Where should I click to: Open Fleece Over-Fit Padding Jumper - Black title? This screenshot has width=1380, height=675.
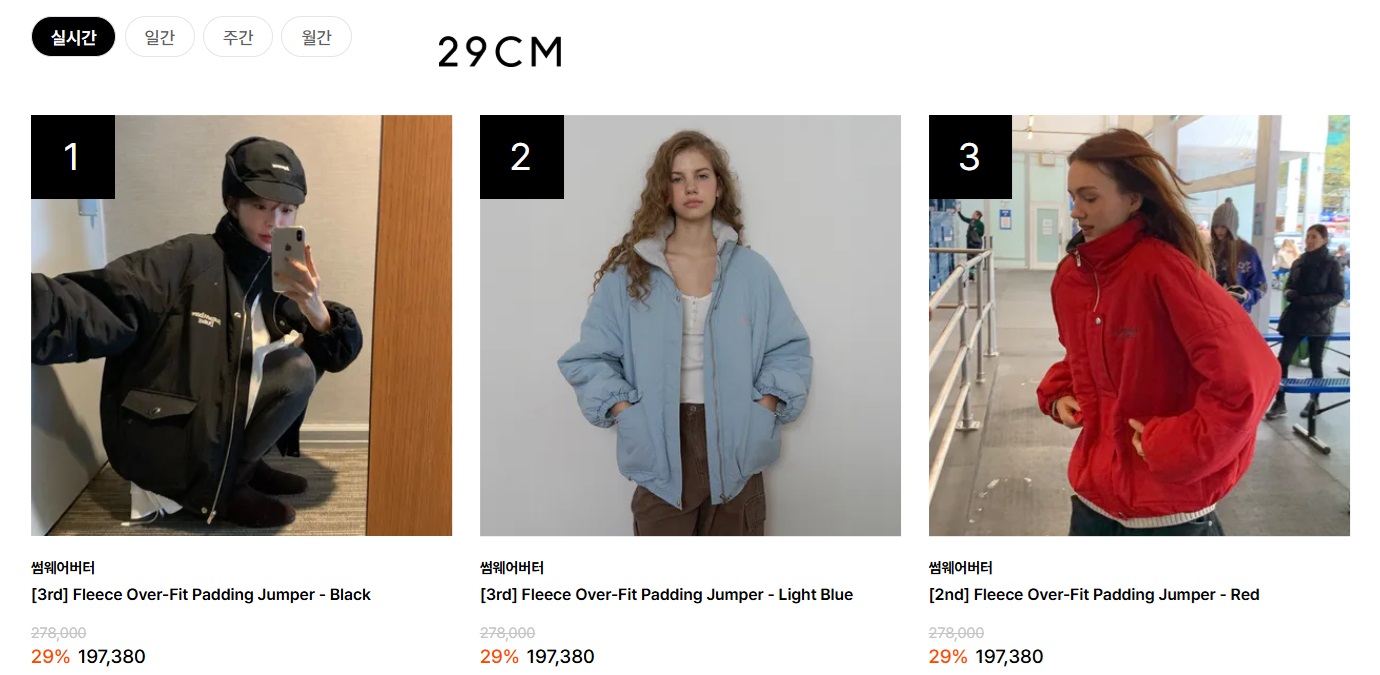tap(201, 594)
